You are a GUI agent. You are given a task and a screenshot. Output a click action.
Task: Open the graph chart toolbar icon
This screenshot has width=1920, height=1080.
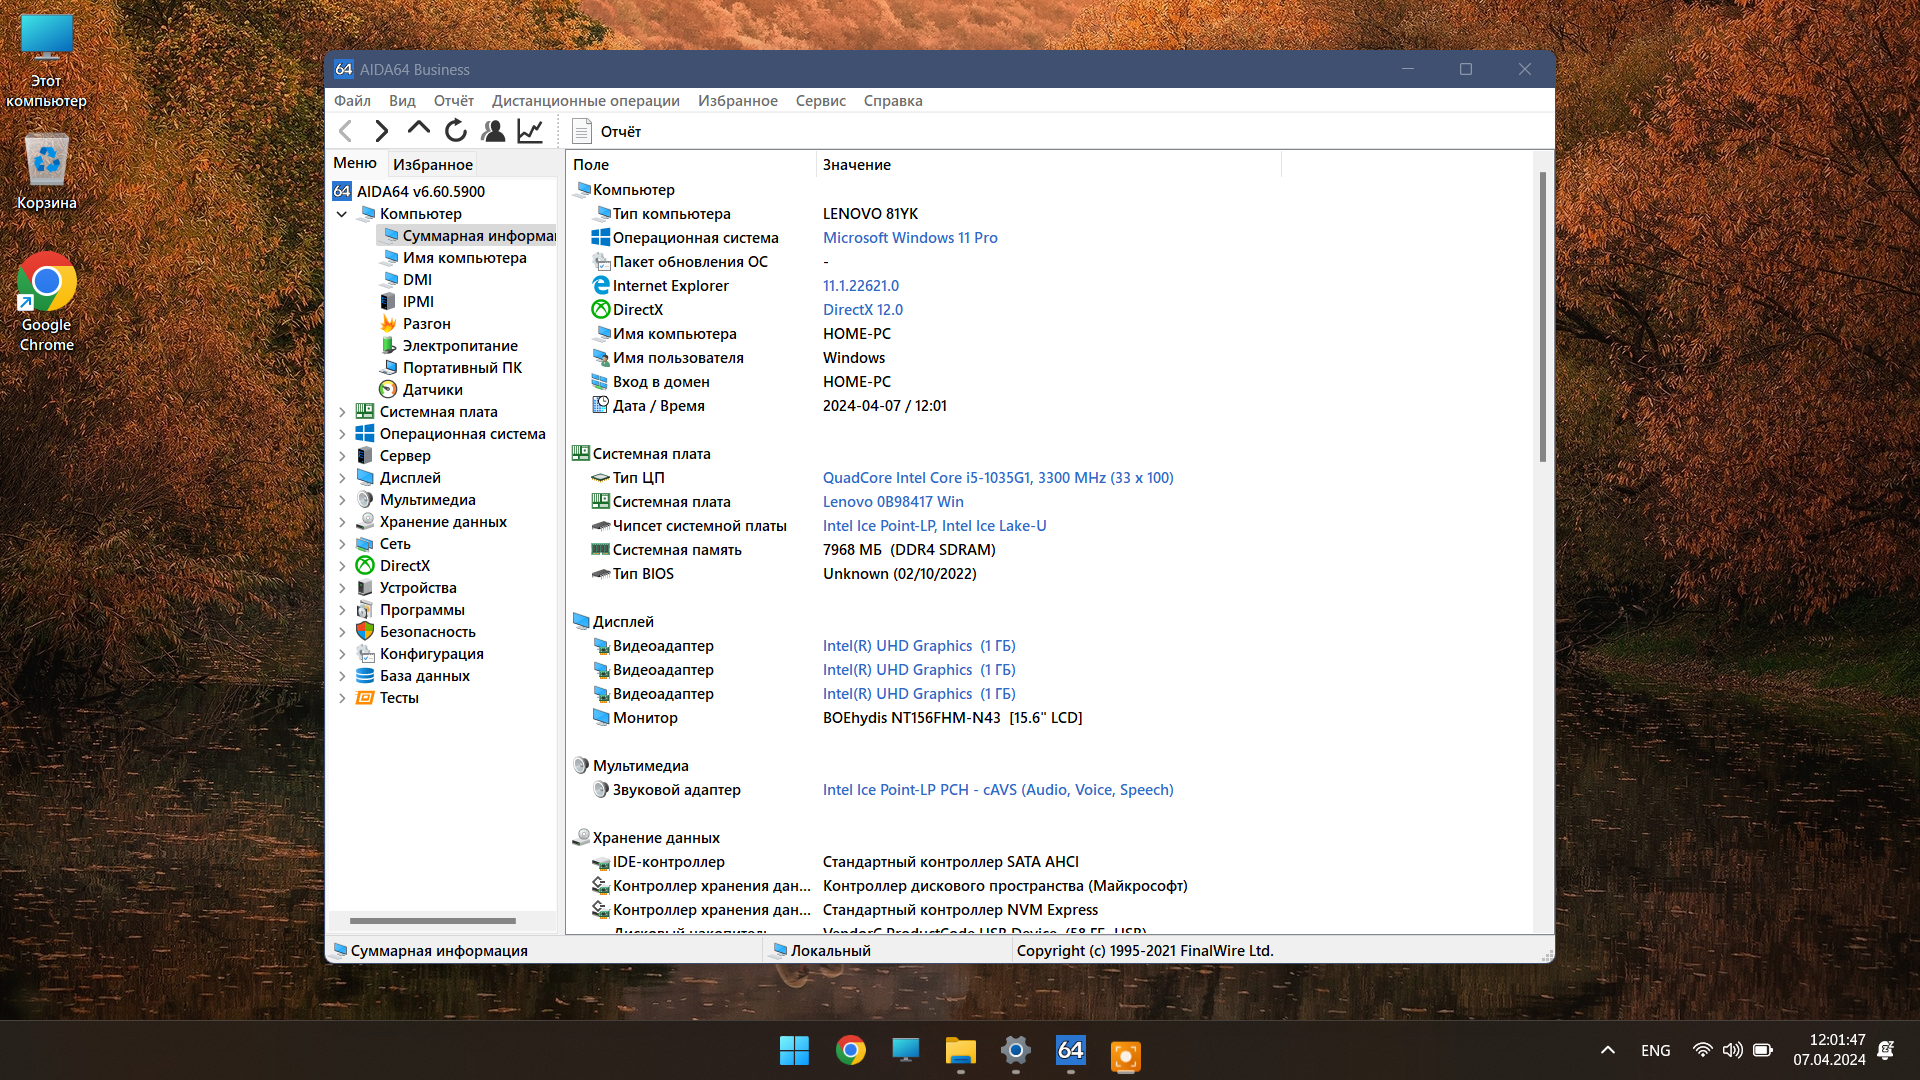530,131
